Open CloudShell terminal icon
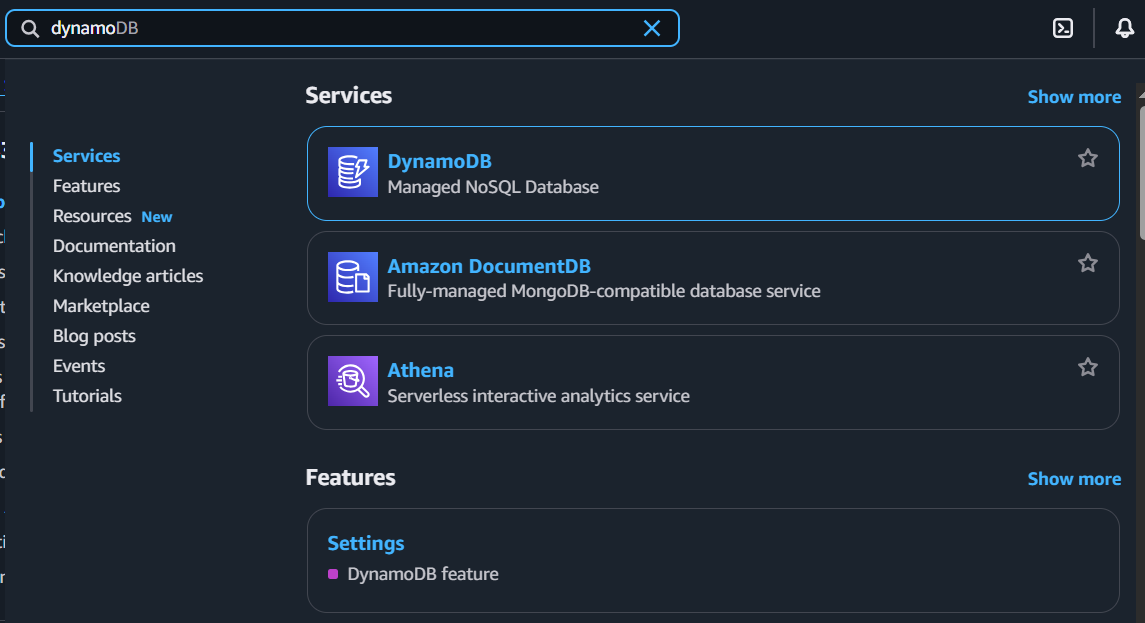 coord(1062,28)
